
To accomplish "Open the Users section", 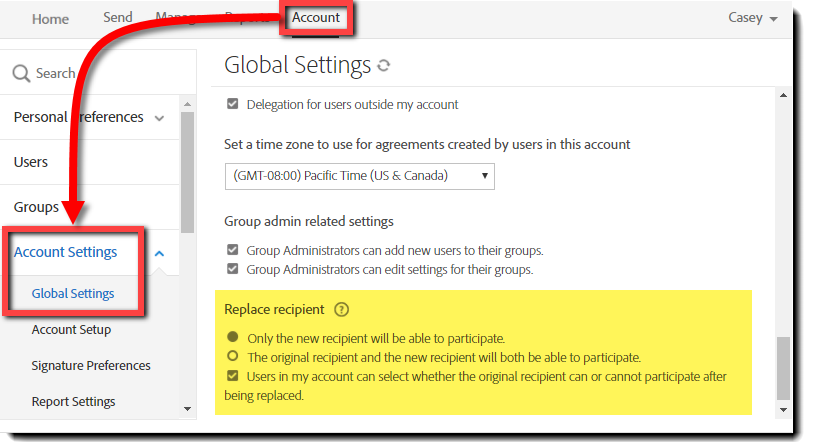I will click(31, 162).
